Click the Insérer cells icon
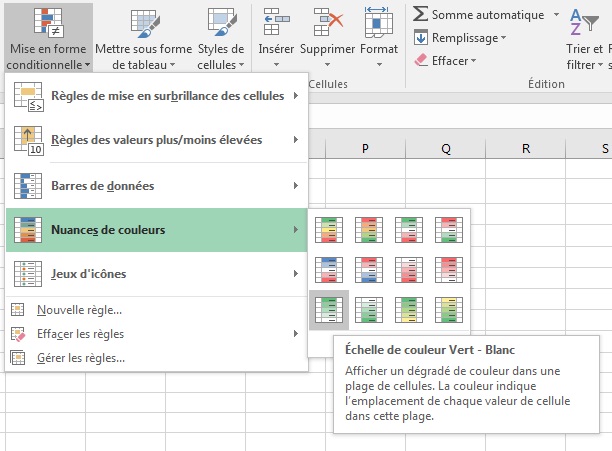The height and width of the screenshot is (451, 612). [276, 22]
